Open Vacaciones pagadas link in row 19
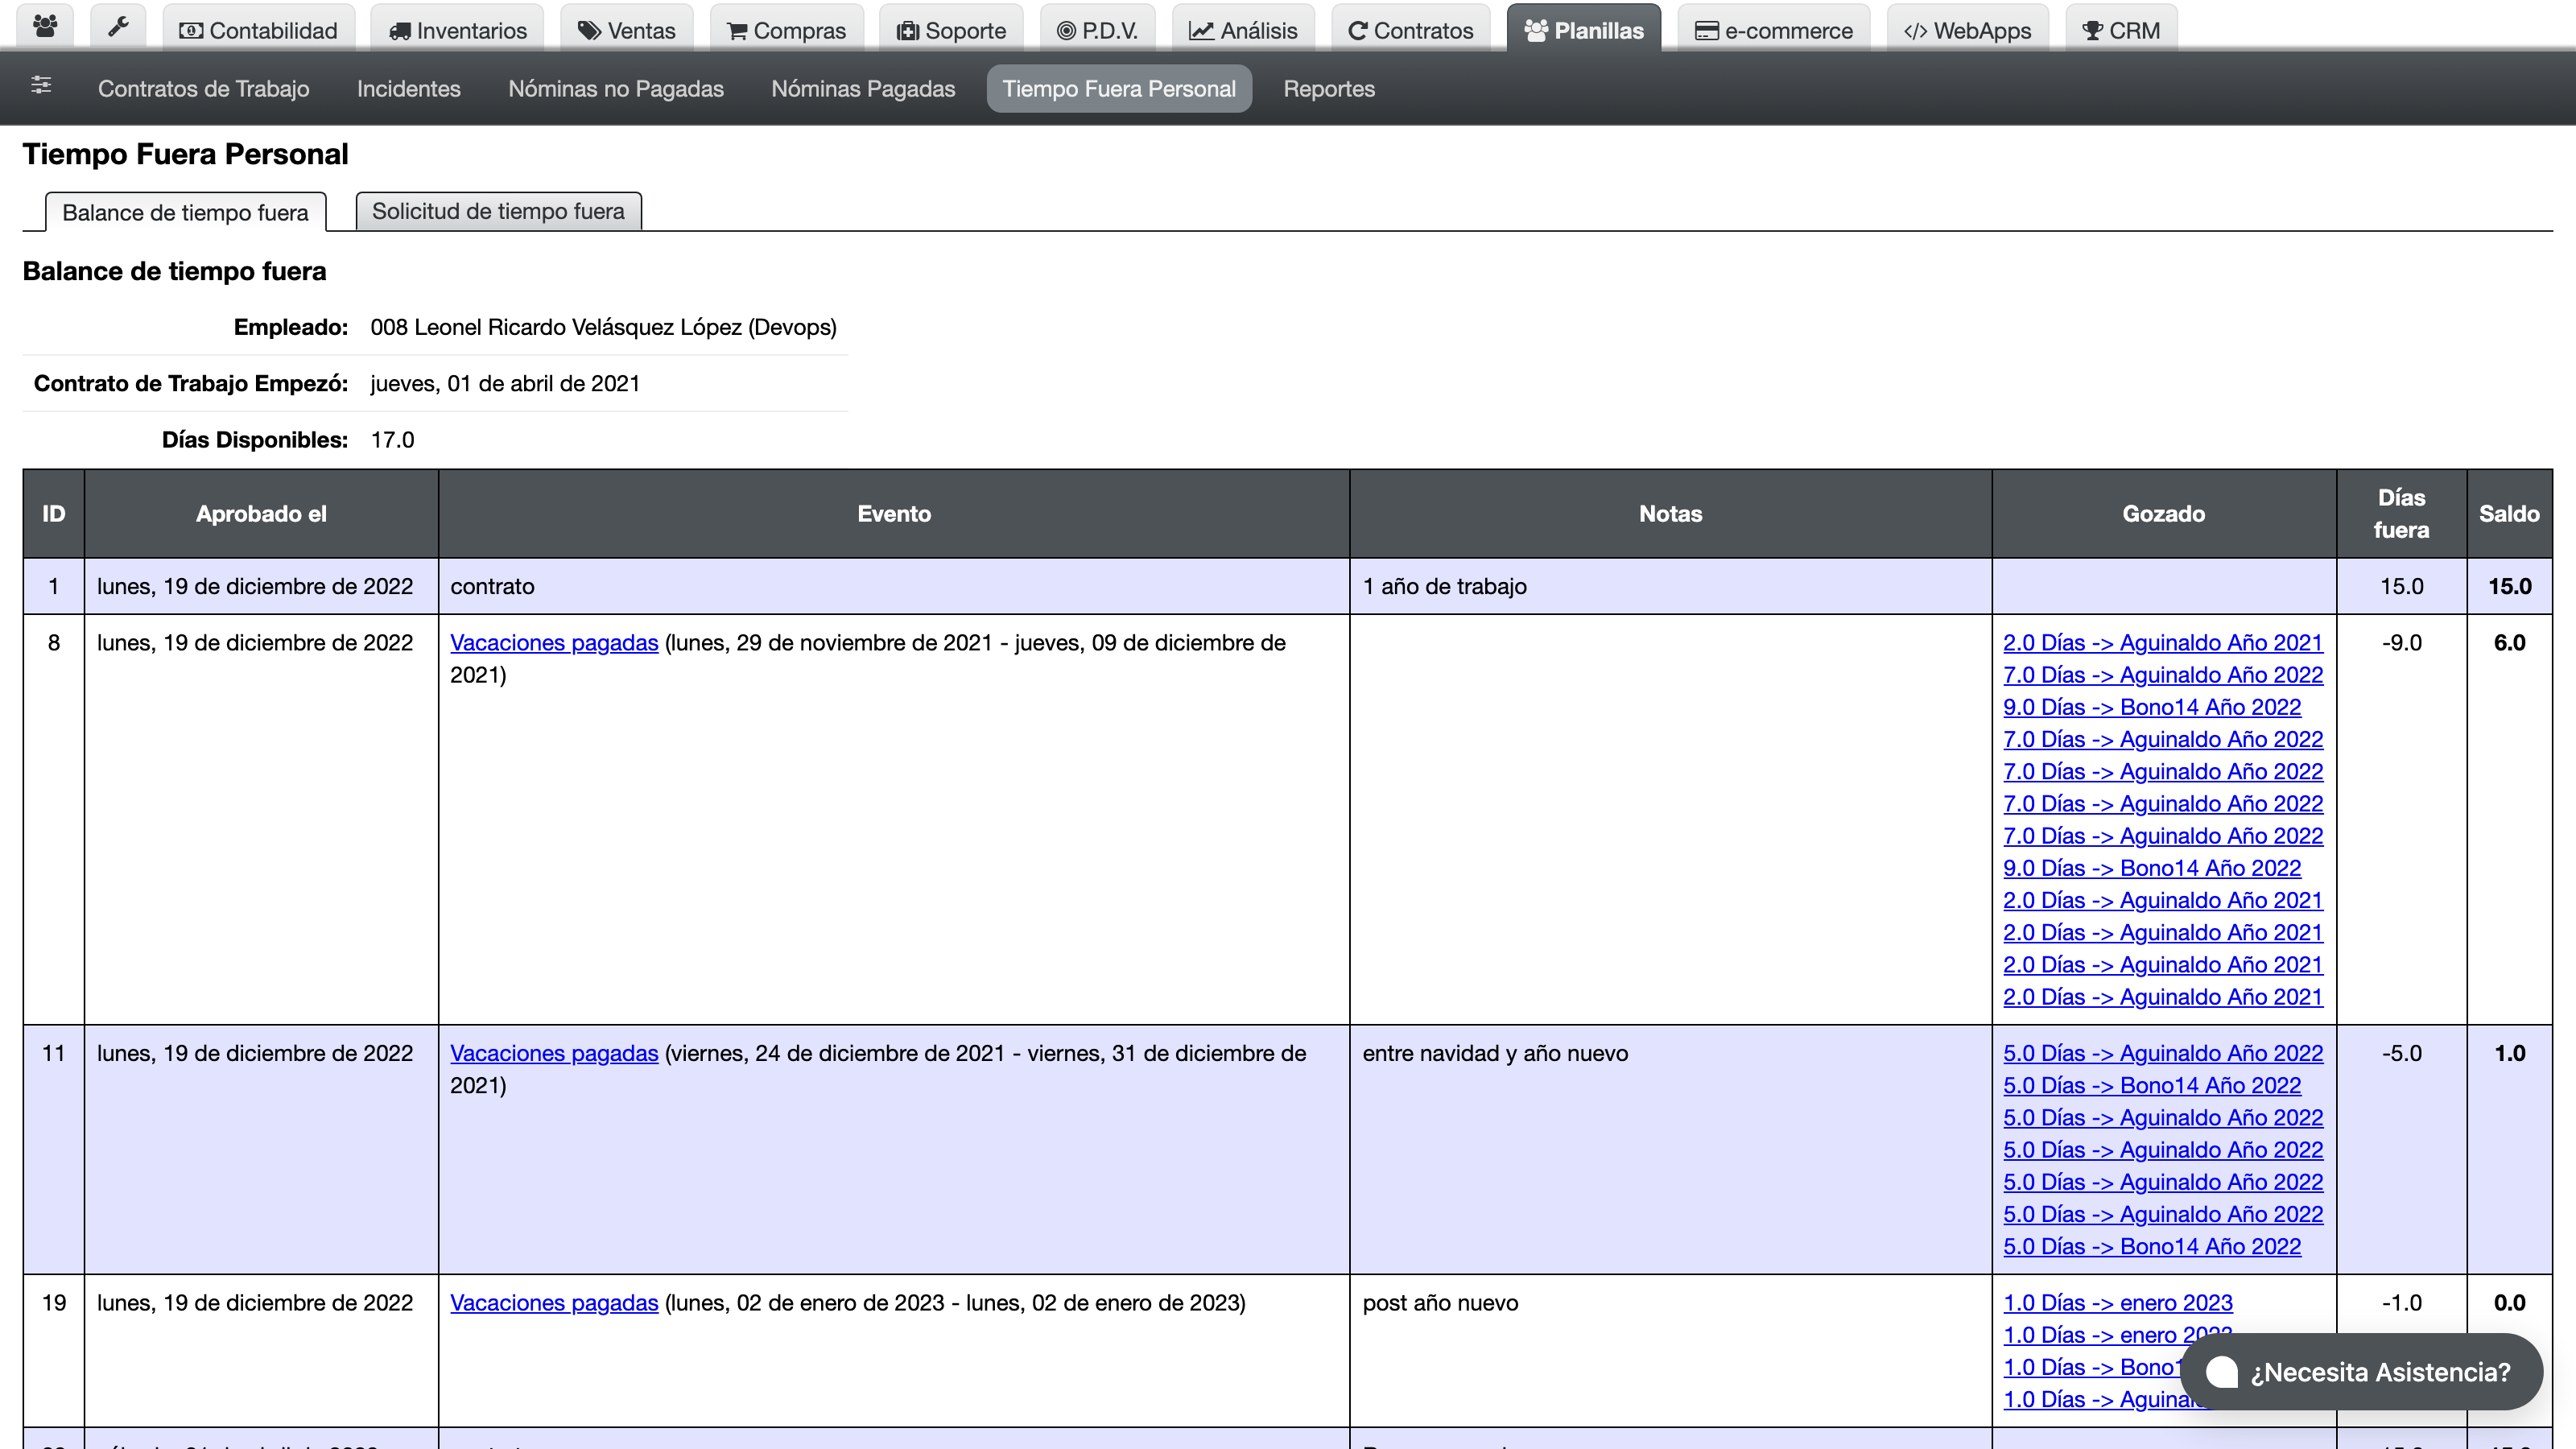2576x1449 pixels. click(x=554, y=1303)
